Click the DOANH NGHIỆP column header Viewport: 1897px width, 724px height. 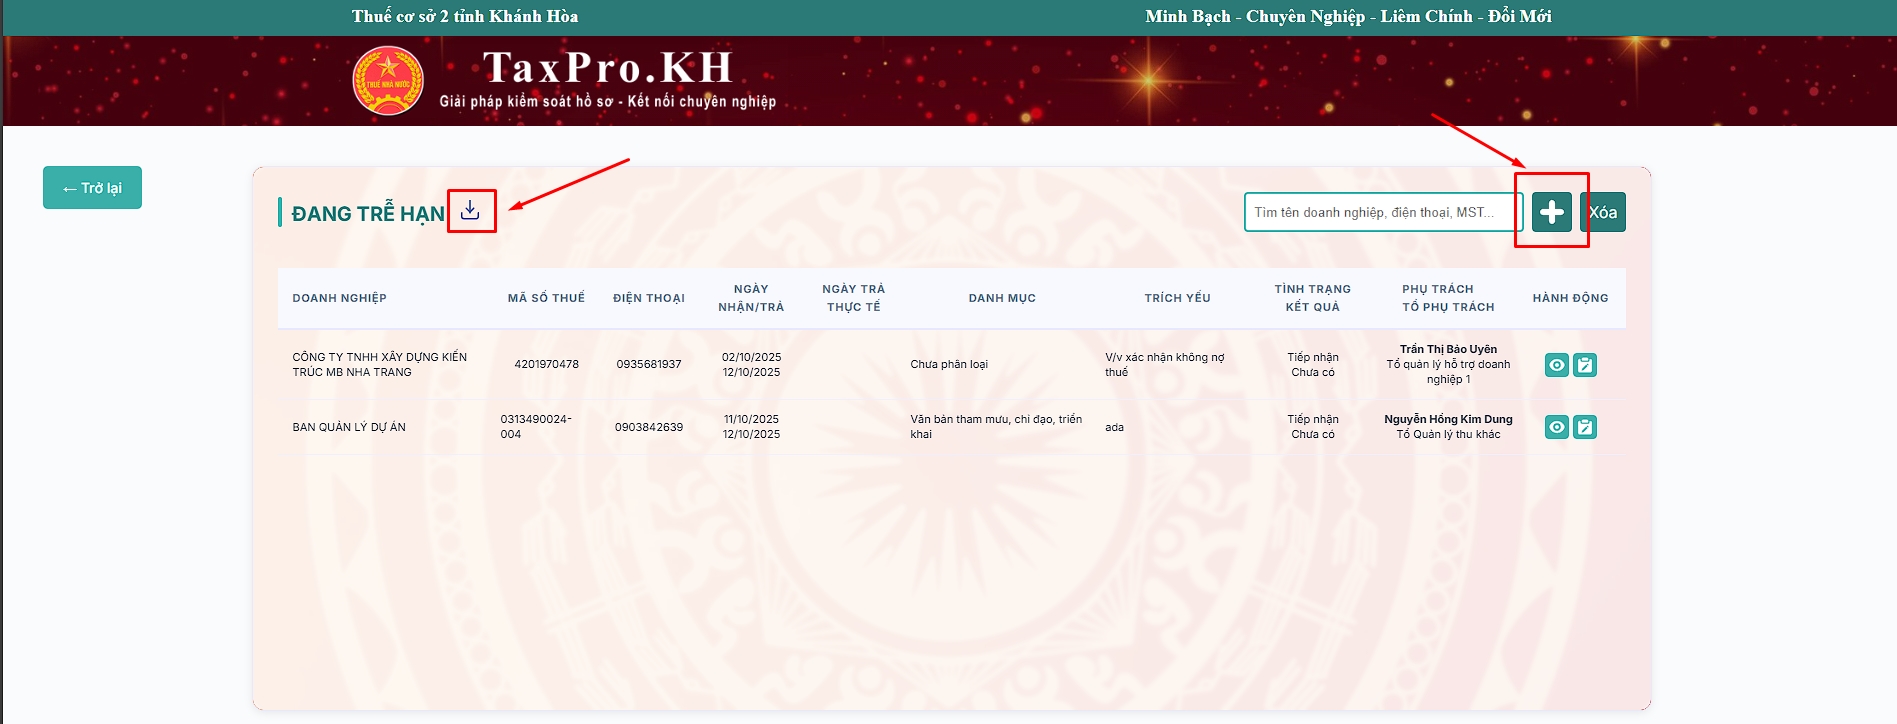(339, 298)
